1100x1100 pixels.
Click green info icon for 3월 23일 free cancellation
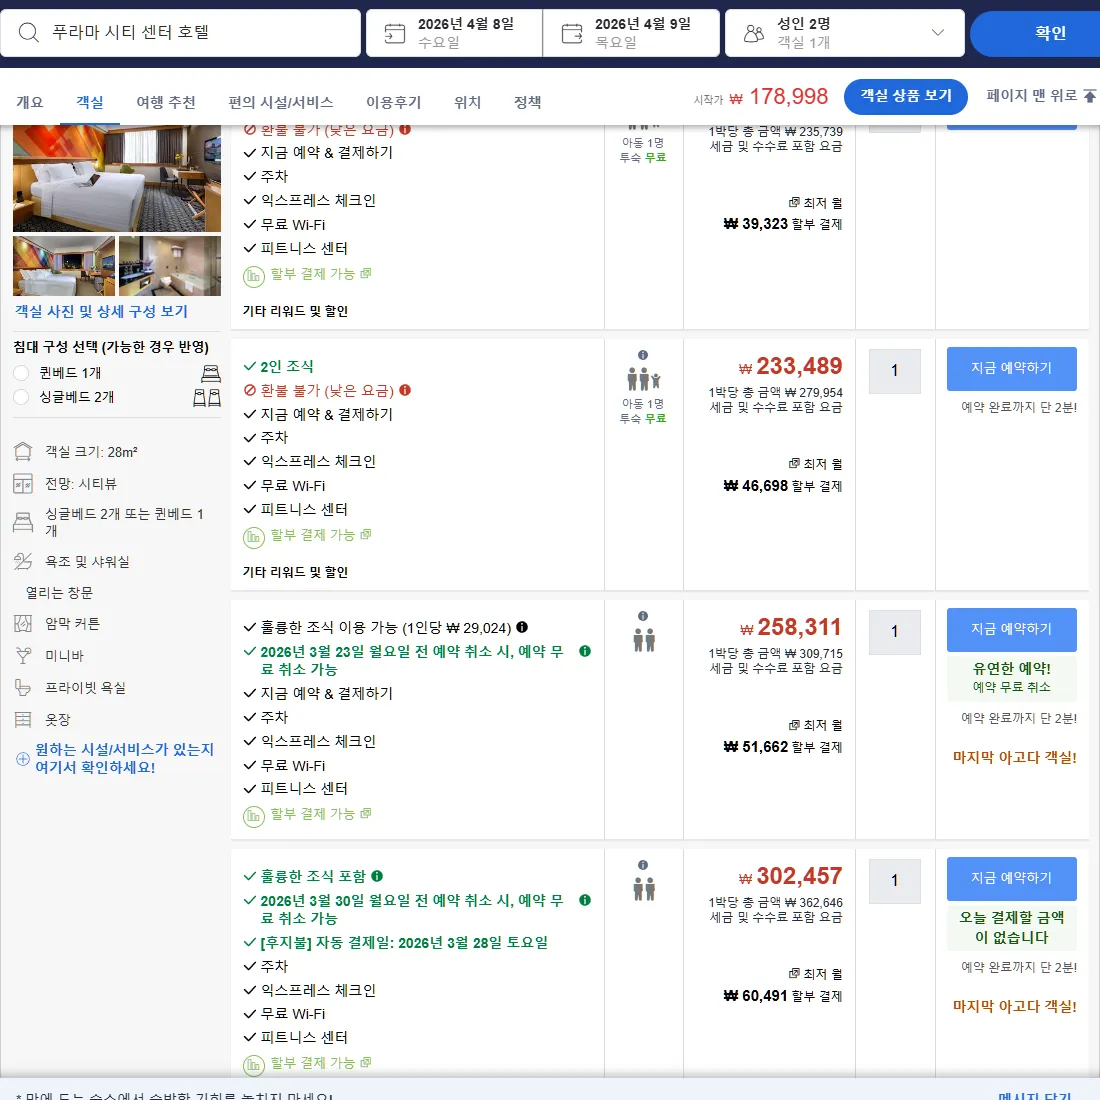point(585,651)
